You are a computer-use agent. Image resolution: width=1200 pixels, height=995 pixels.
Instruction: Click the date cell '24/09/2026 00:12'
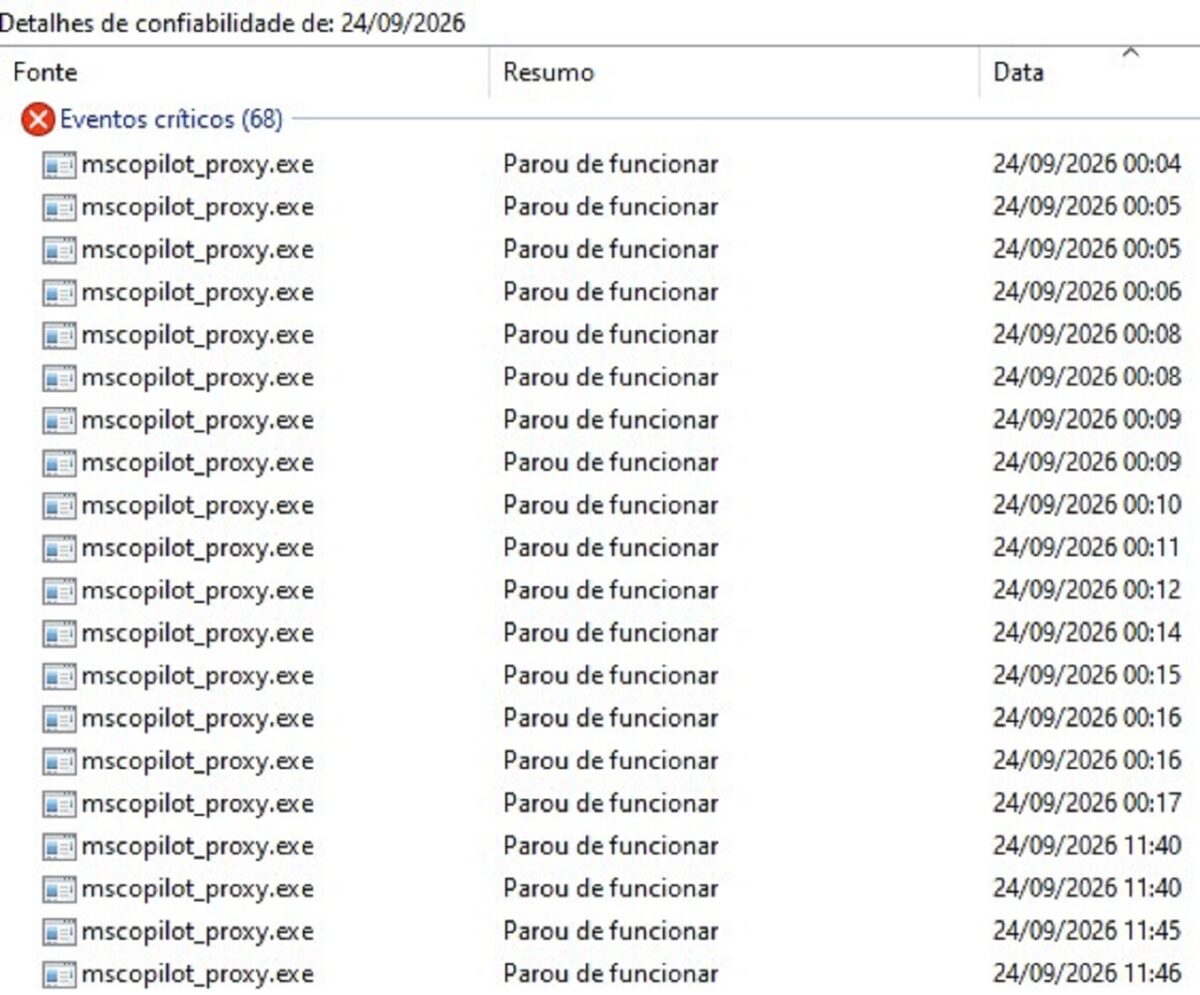pyautogui.click(x=1087, y=590)
